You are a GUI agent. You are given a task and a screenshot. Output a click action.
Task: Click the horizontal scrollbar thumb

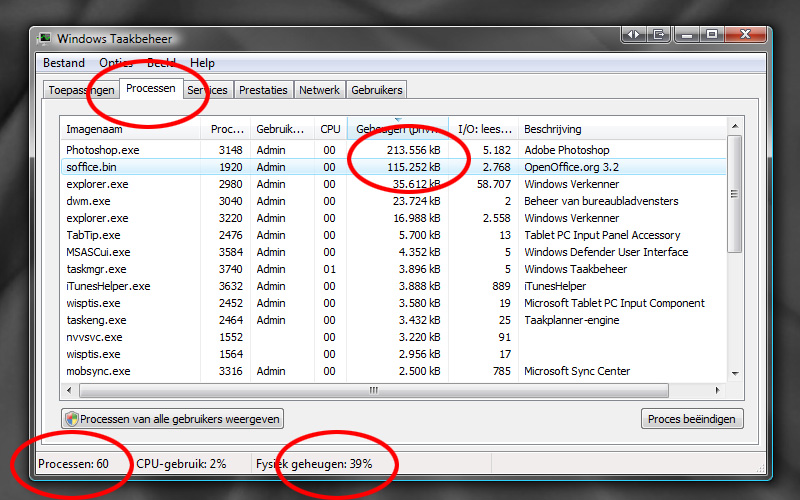coord(374,390)
